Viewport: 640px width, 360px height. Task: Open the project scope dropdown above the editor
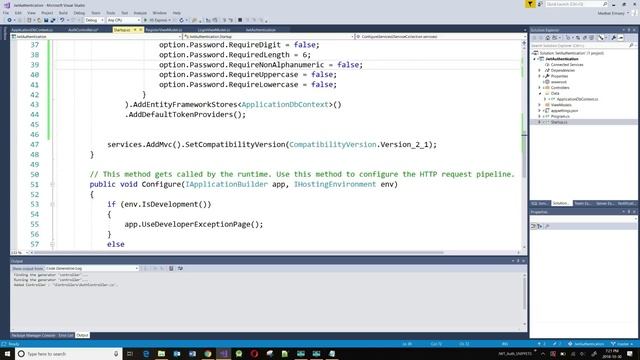coord(96,37)
